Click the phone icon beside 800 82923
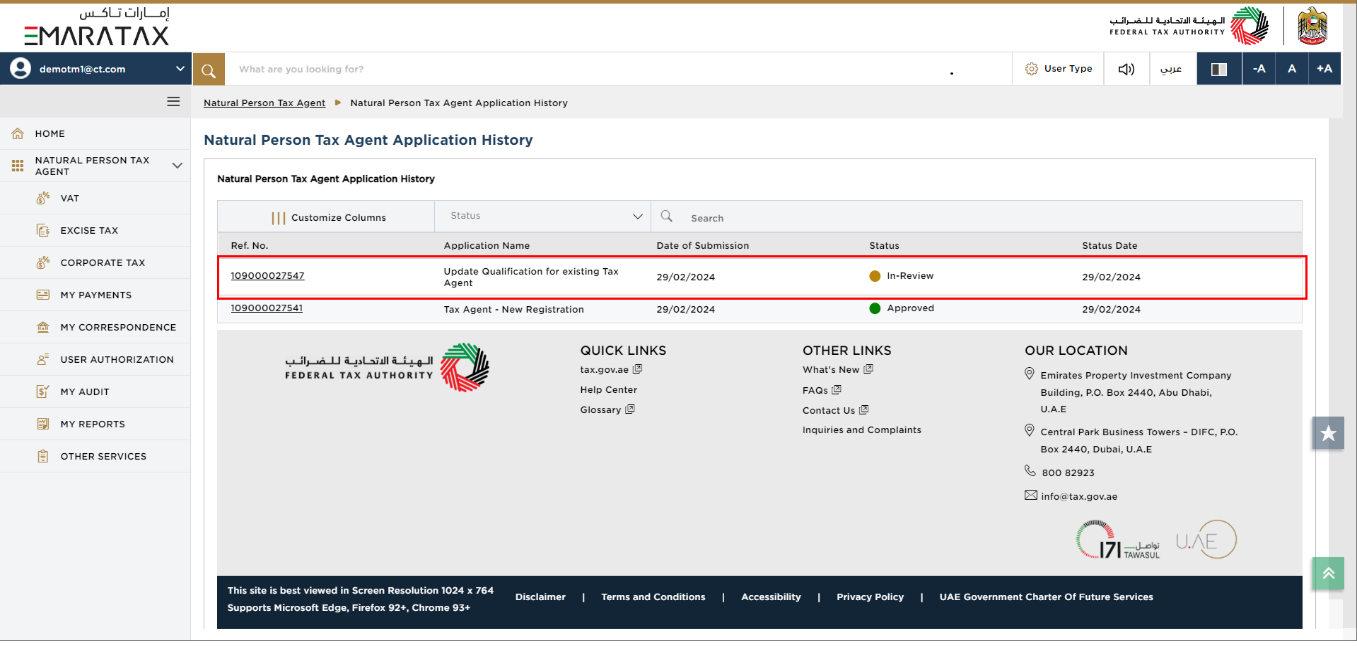This screenshot has height=648, width=1357. coord(1030,471)
